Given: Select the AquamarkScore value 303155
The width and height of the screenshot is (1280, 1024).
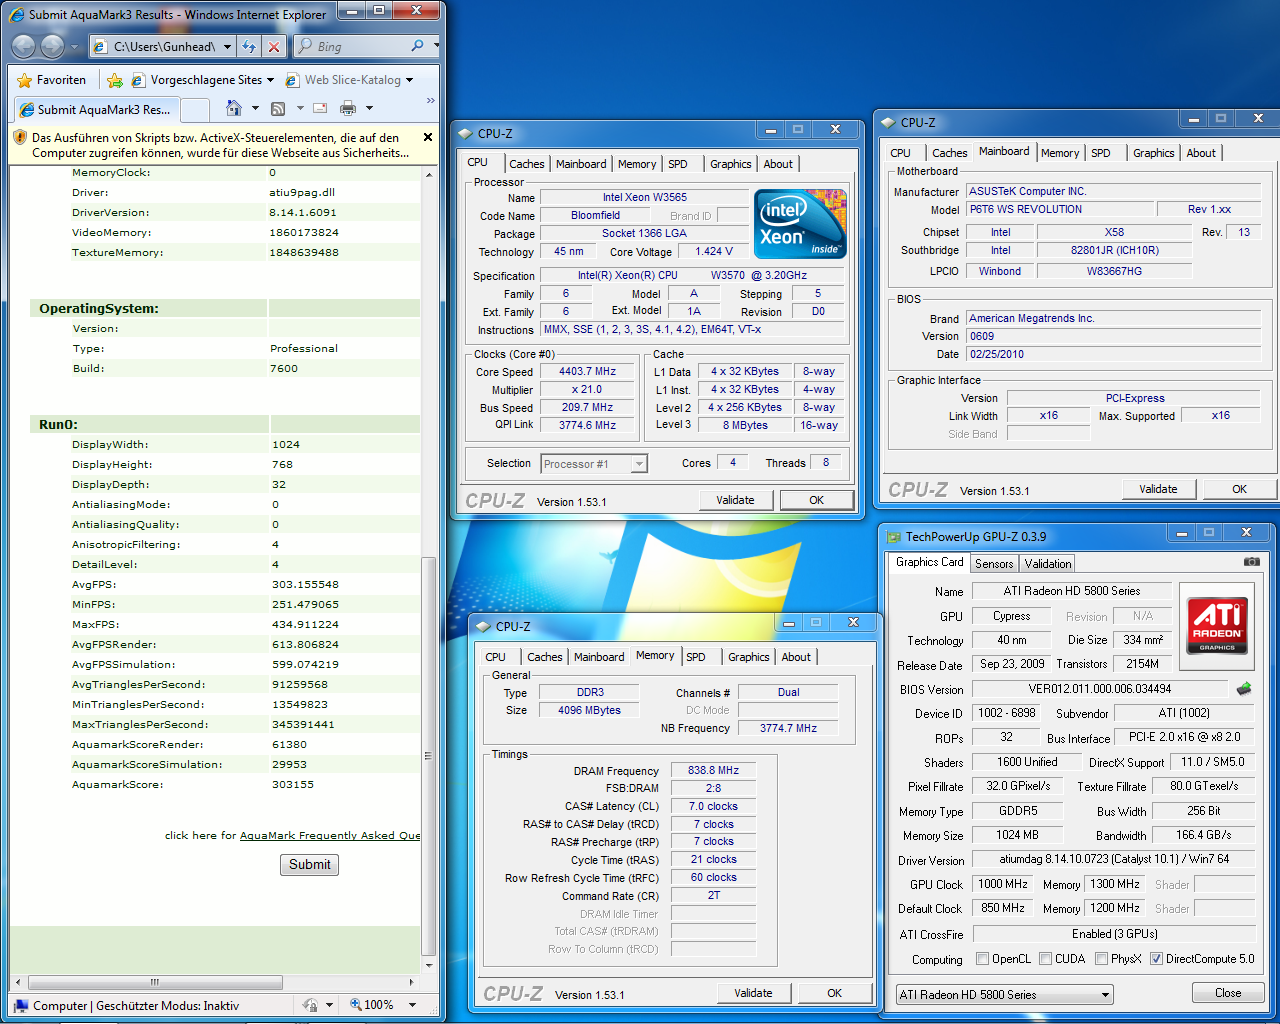Looking at the screenshot, I should pyautogui.click(x=293, y=784).
